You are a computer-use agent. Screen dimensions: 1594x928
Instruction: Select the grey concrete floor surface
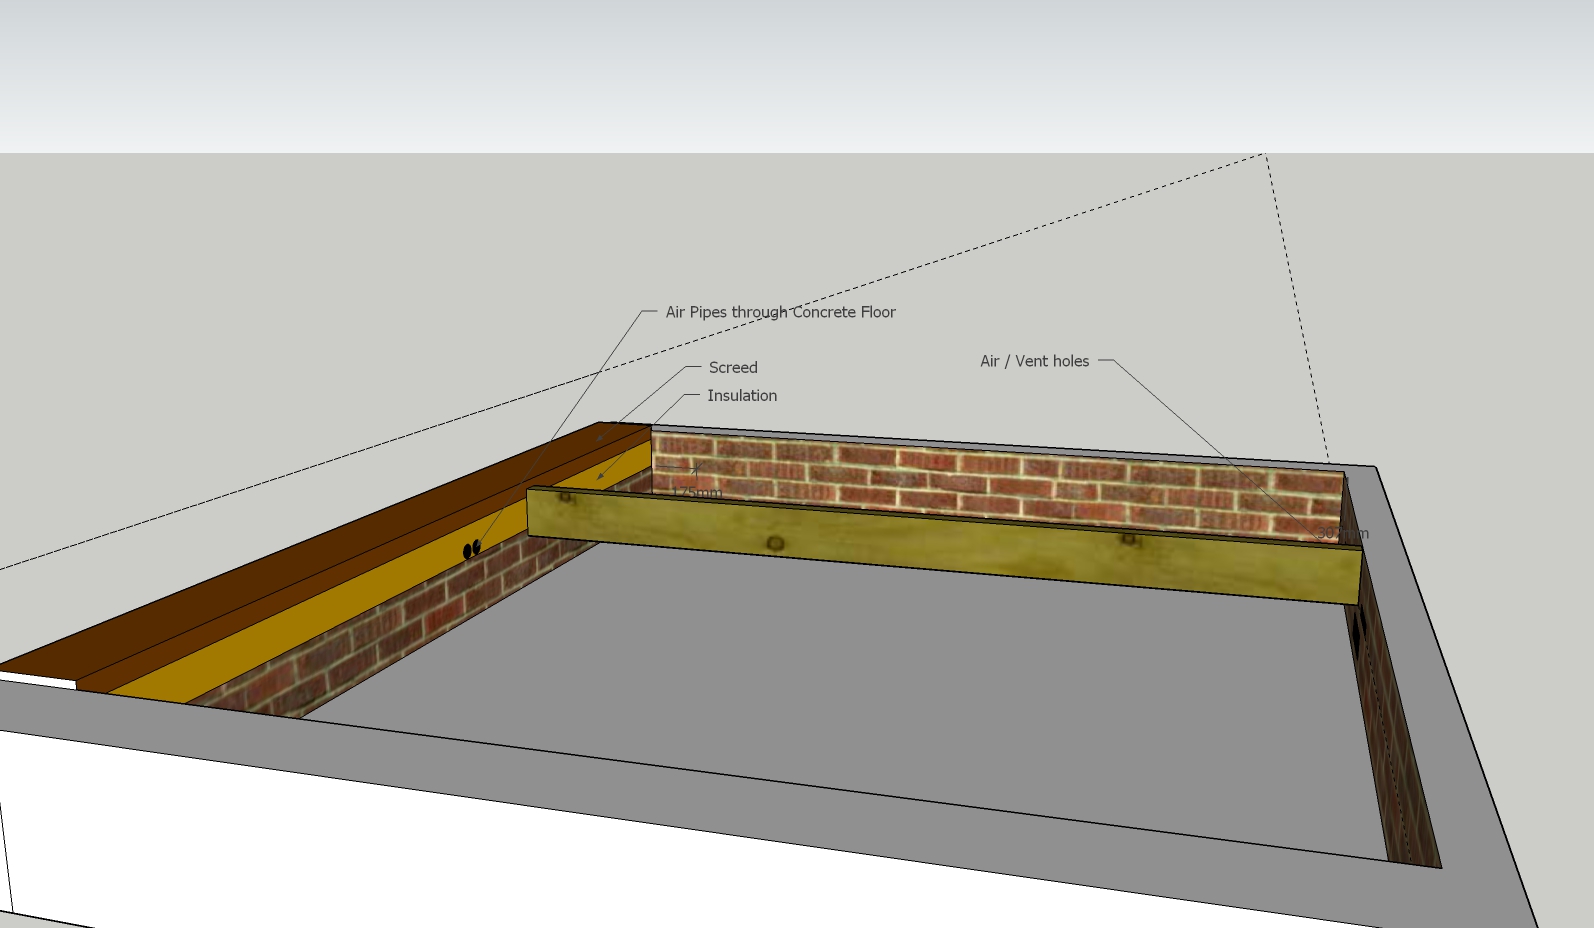tap(850, 680)
